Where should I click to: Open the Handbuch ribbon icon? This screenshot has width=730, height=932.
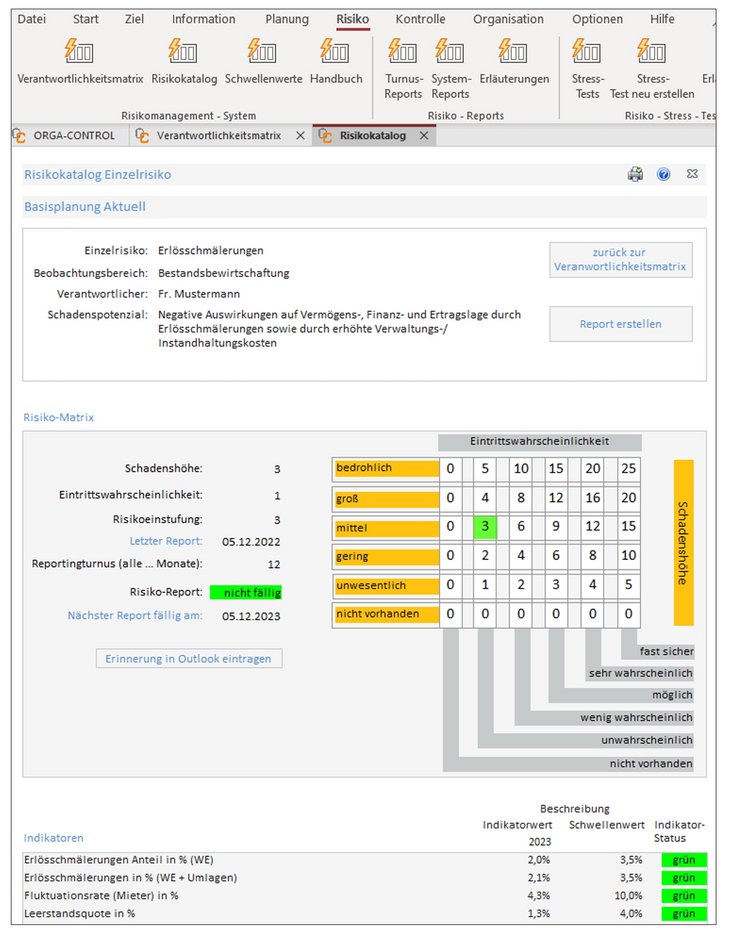336,52
